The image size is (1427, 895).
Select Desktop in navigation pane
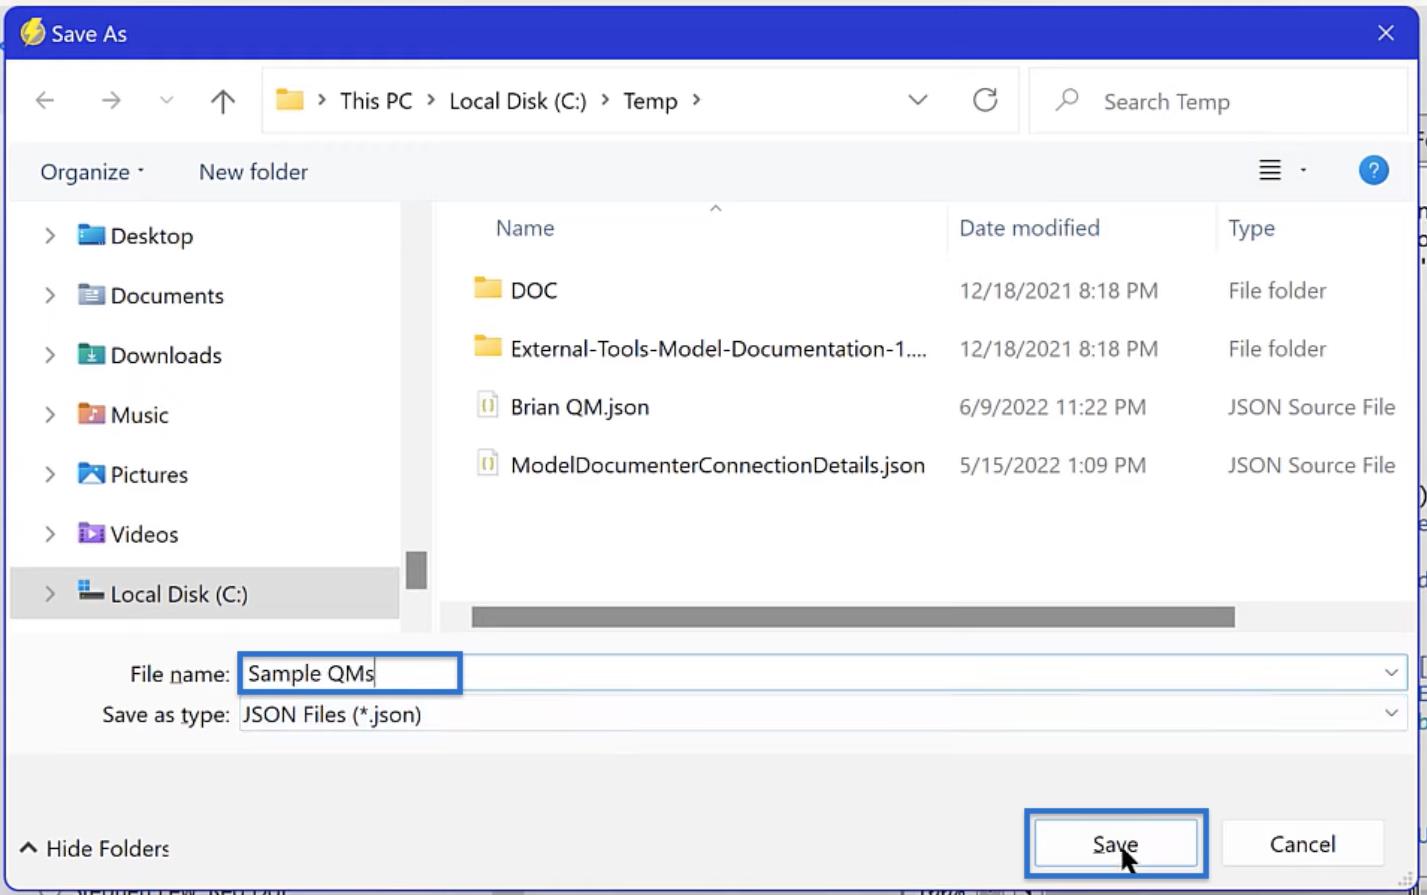click(x=151, y=236)
